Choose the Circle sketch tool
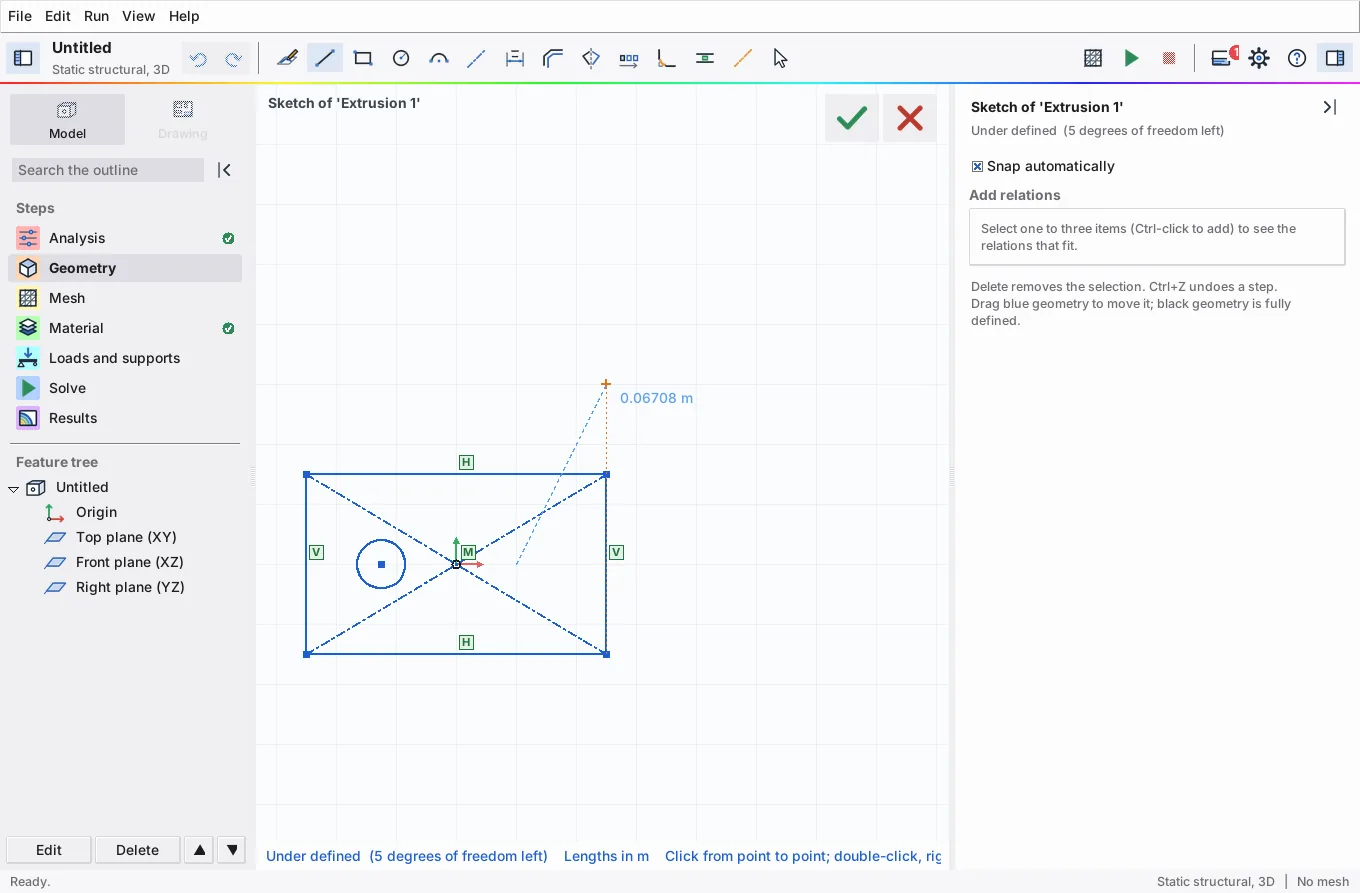Viewport: 1360px width, 893px height. [x=401, y=58]
